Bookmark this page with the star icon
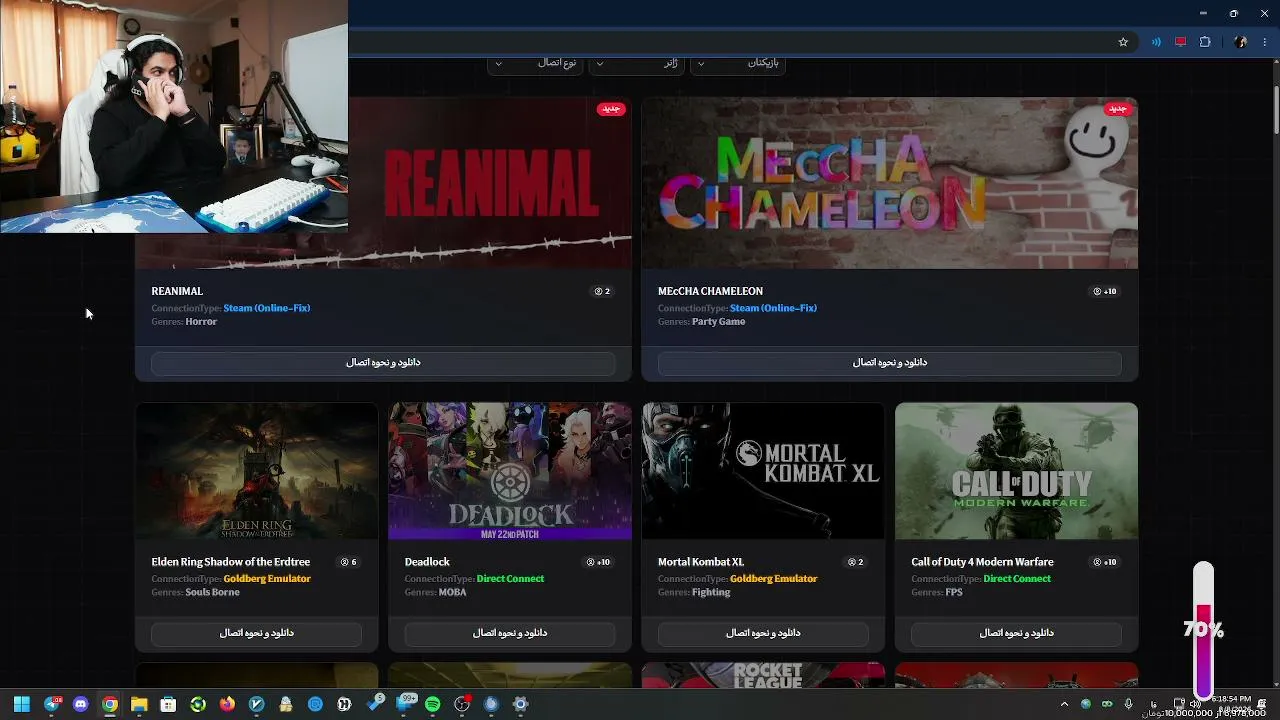 (1123, 42)
